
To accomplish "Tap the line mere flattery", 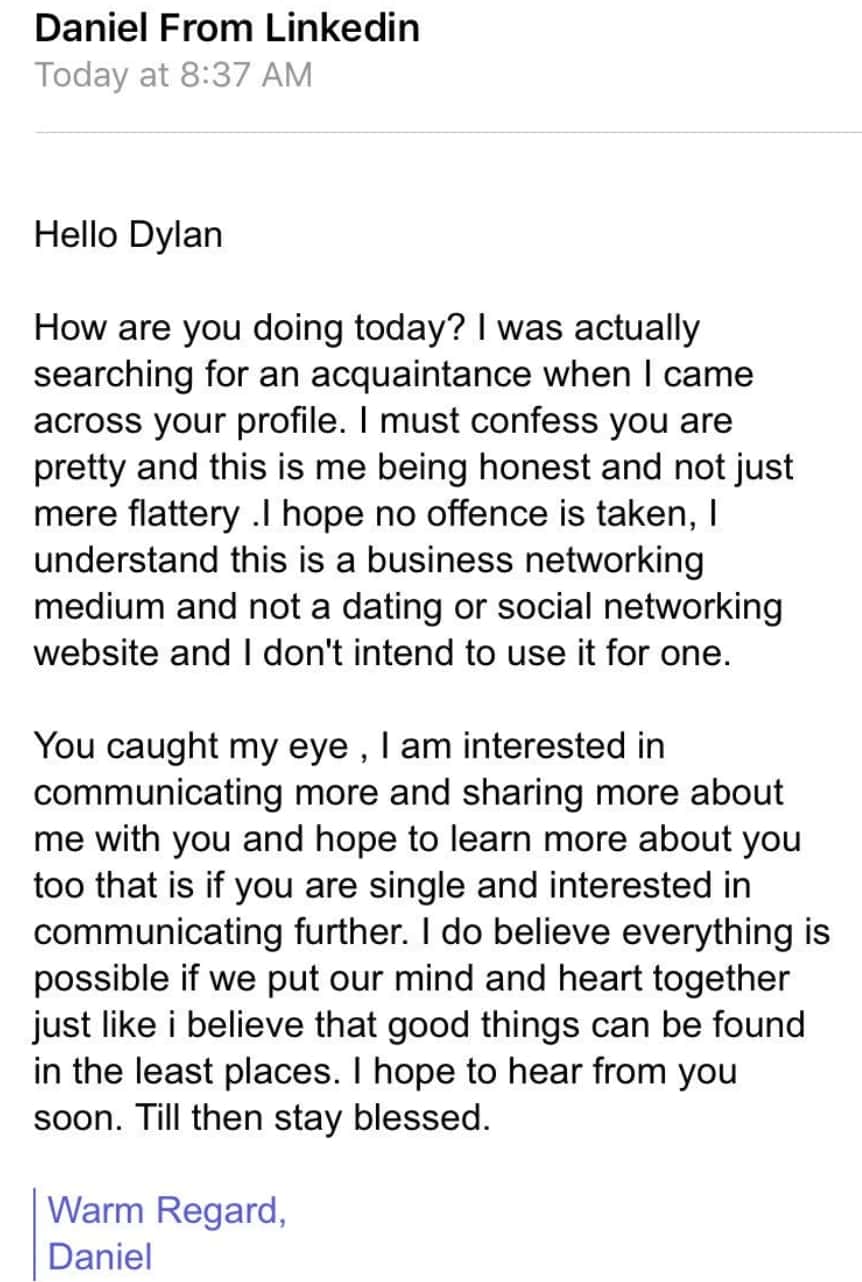I will (x=380, y=514).
